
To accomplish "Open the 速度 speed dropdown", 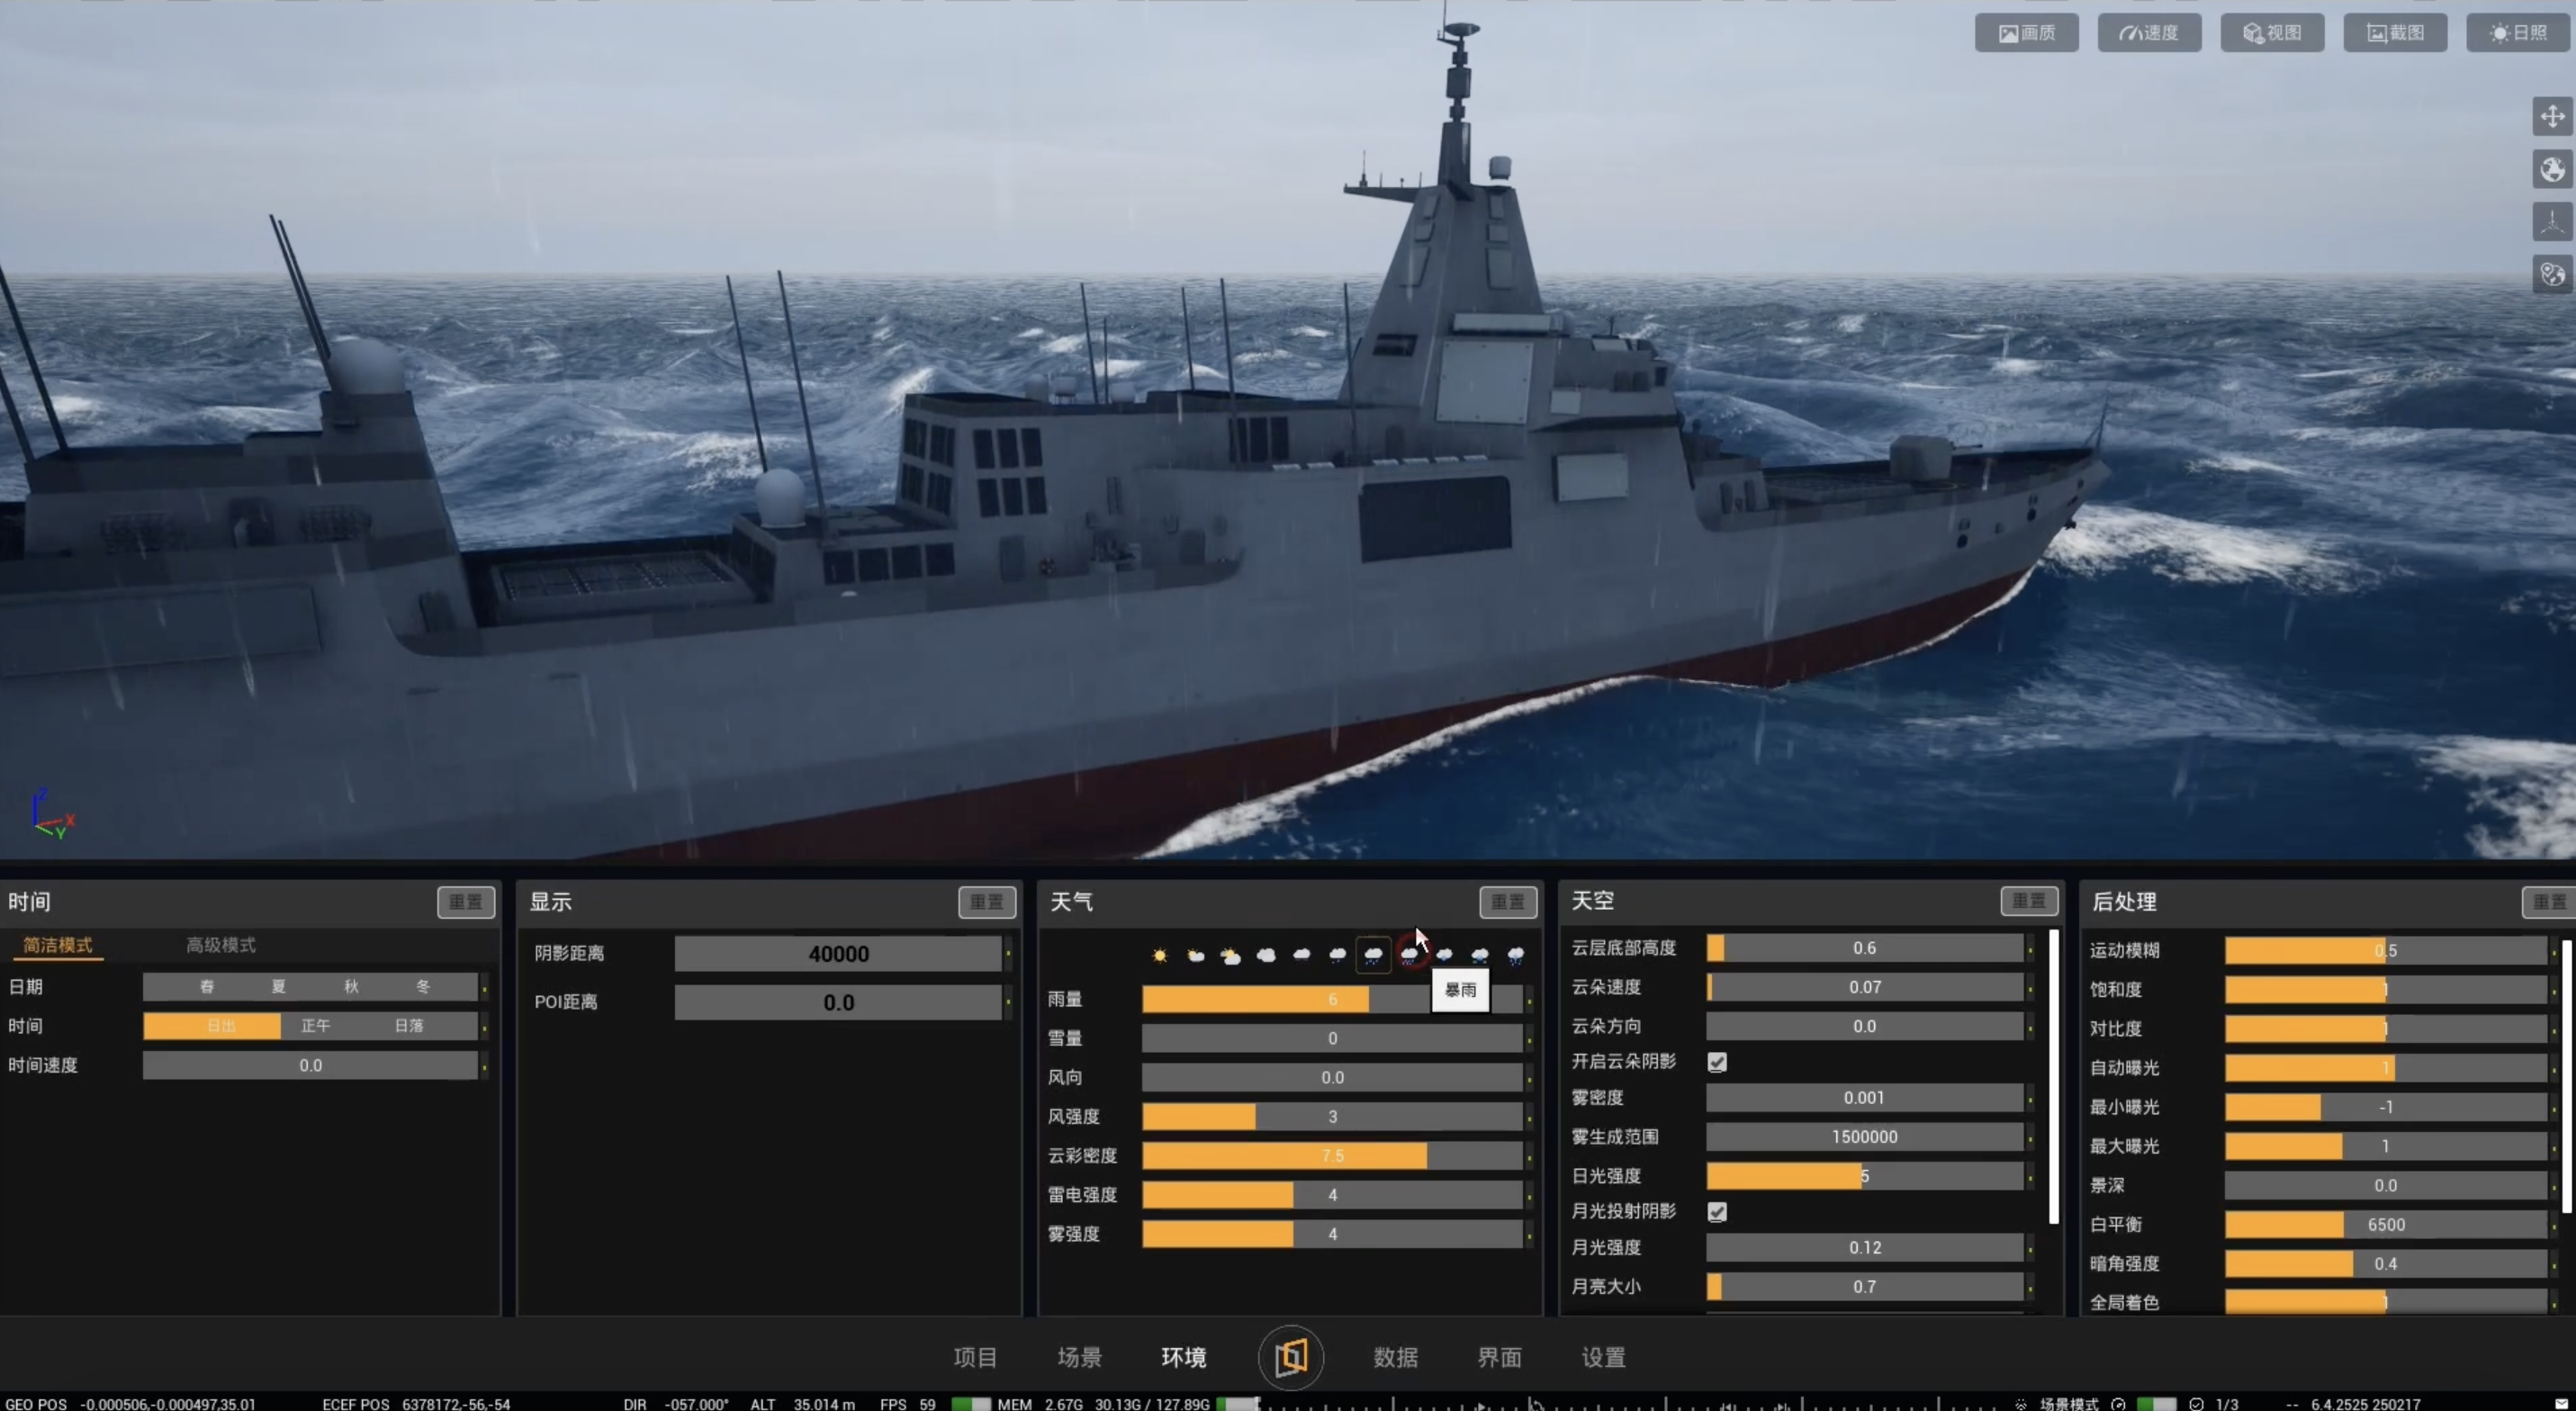I will tap(2149, 33).
